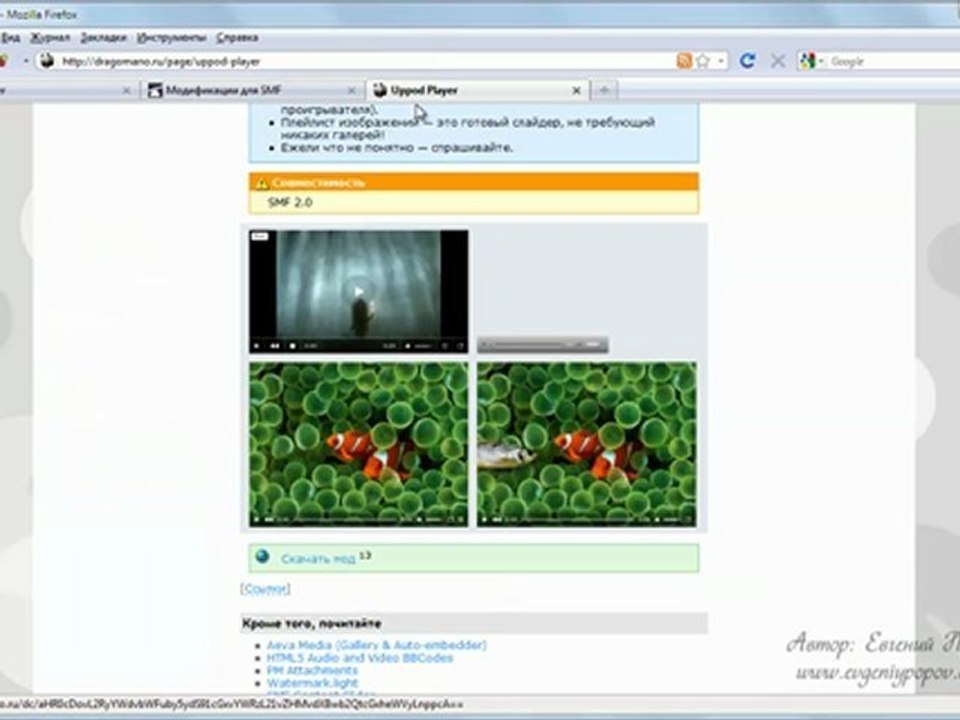Click the globe icon beside Скачать мод
The image size is (960, 720).
click(x=263, y=557)
